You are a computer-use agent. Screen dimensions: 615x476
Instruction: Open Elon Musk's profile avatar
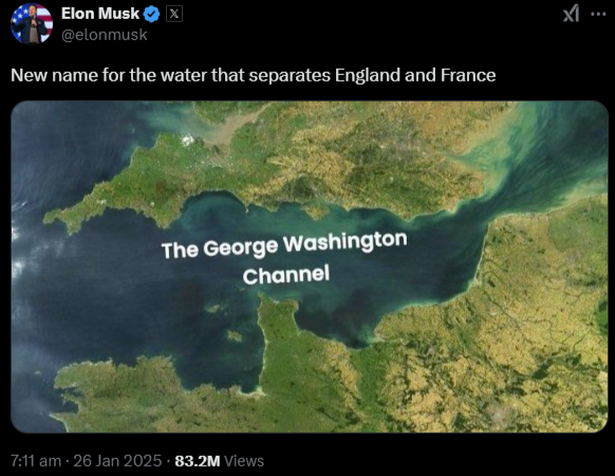pos(31,23)
